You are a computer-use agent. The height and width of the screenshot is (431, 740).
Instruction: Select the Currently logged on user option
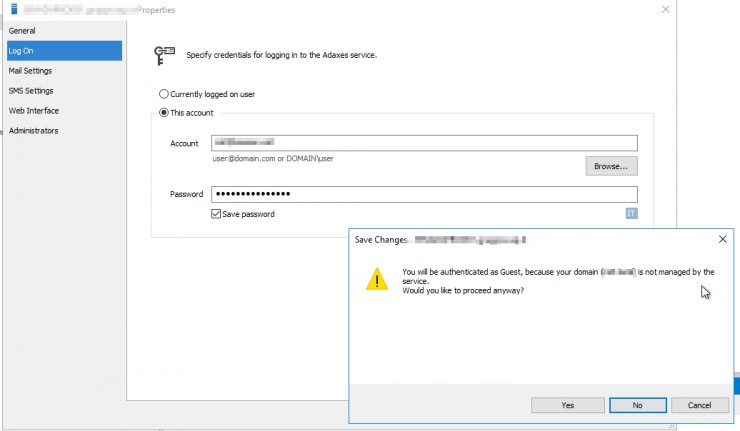(164, 94)
